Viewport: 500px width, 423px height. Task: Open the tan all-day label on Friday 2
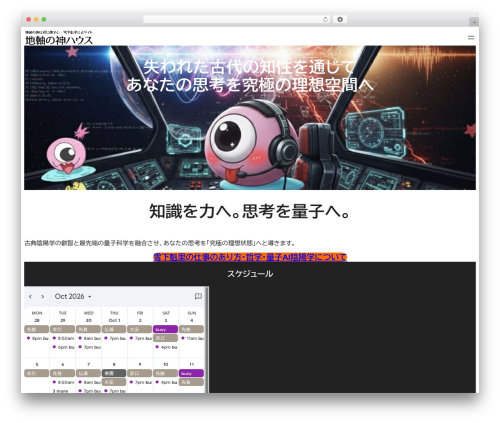[x=140, y=329]
